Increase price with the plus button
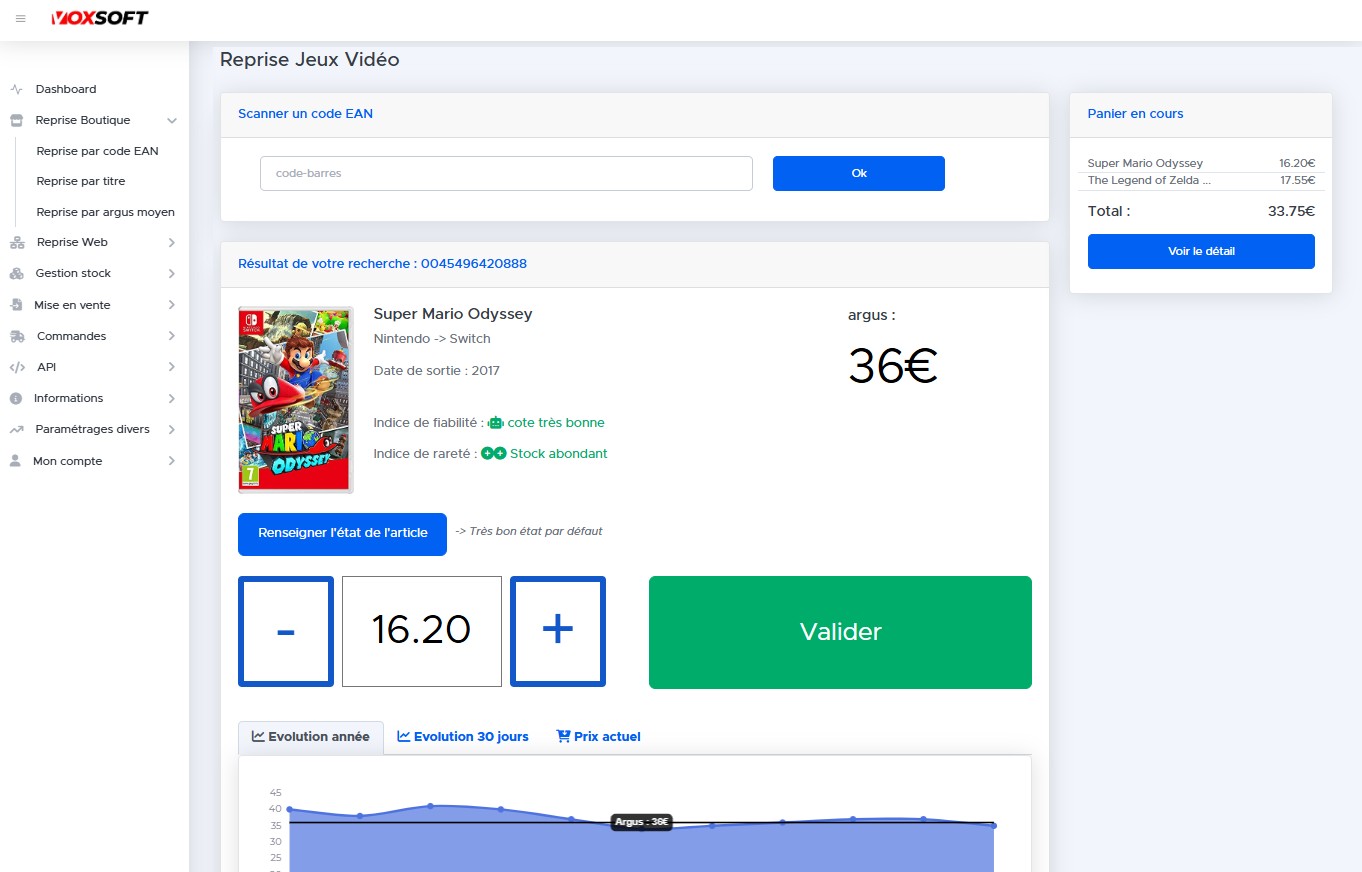This screenshot has width=1362, height=872. (x=557, y=631)
